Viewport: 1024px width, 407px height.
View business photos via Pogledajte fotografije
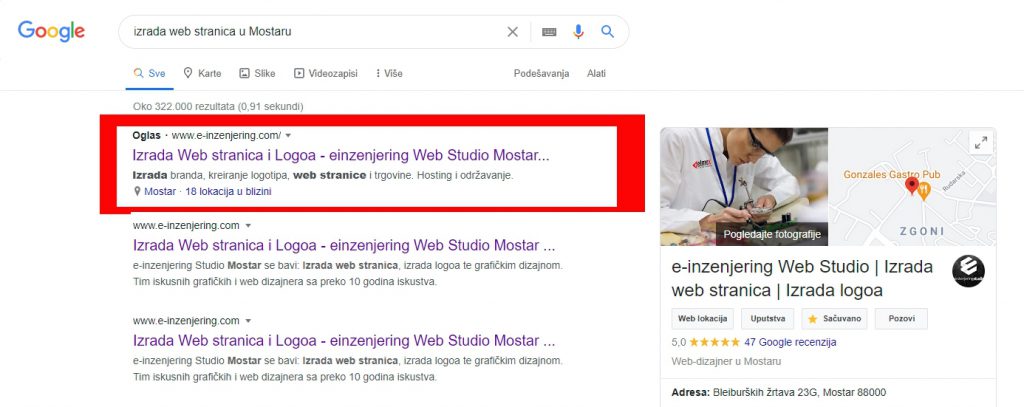(771, 235)
